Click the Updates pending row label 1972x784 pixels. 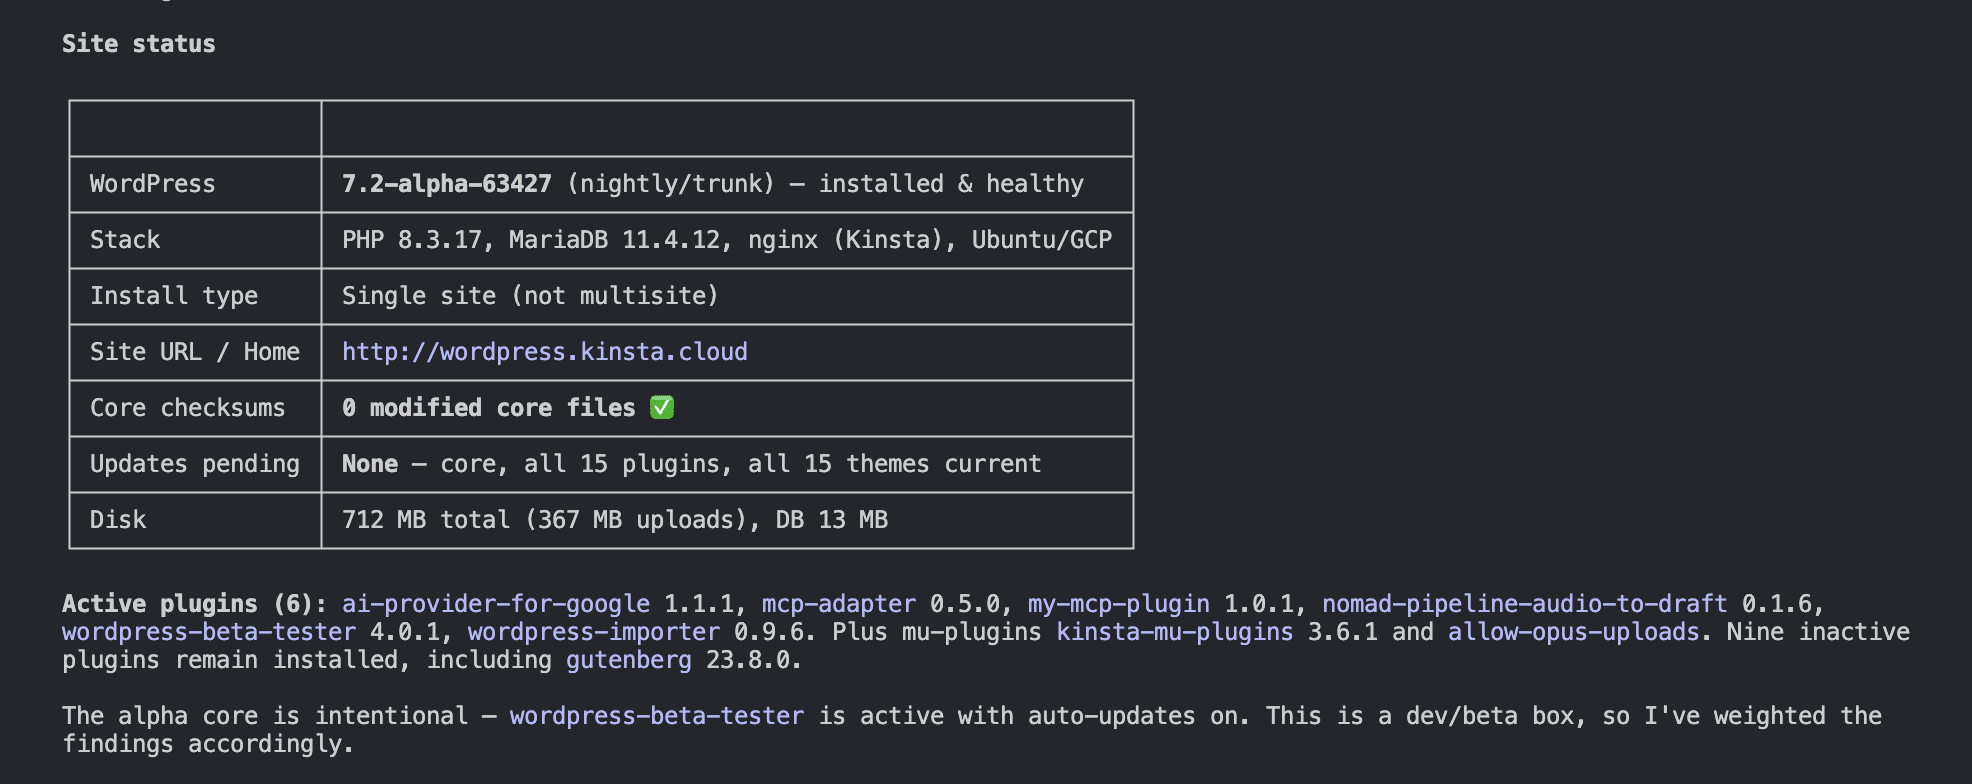pos(195,464)
